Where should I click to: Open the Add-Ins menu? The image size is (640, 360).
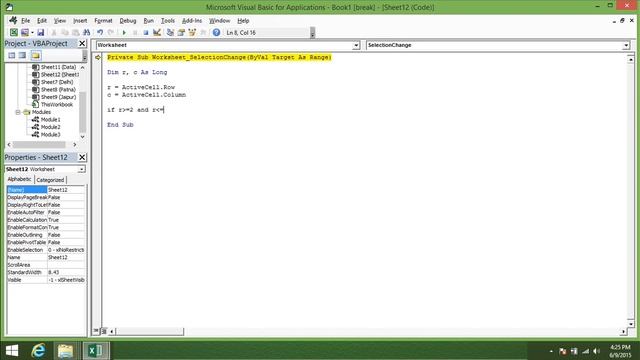click(192, 20)
